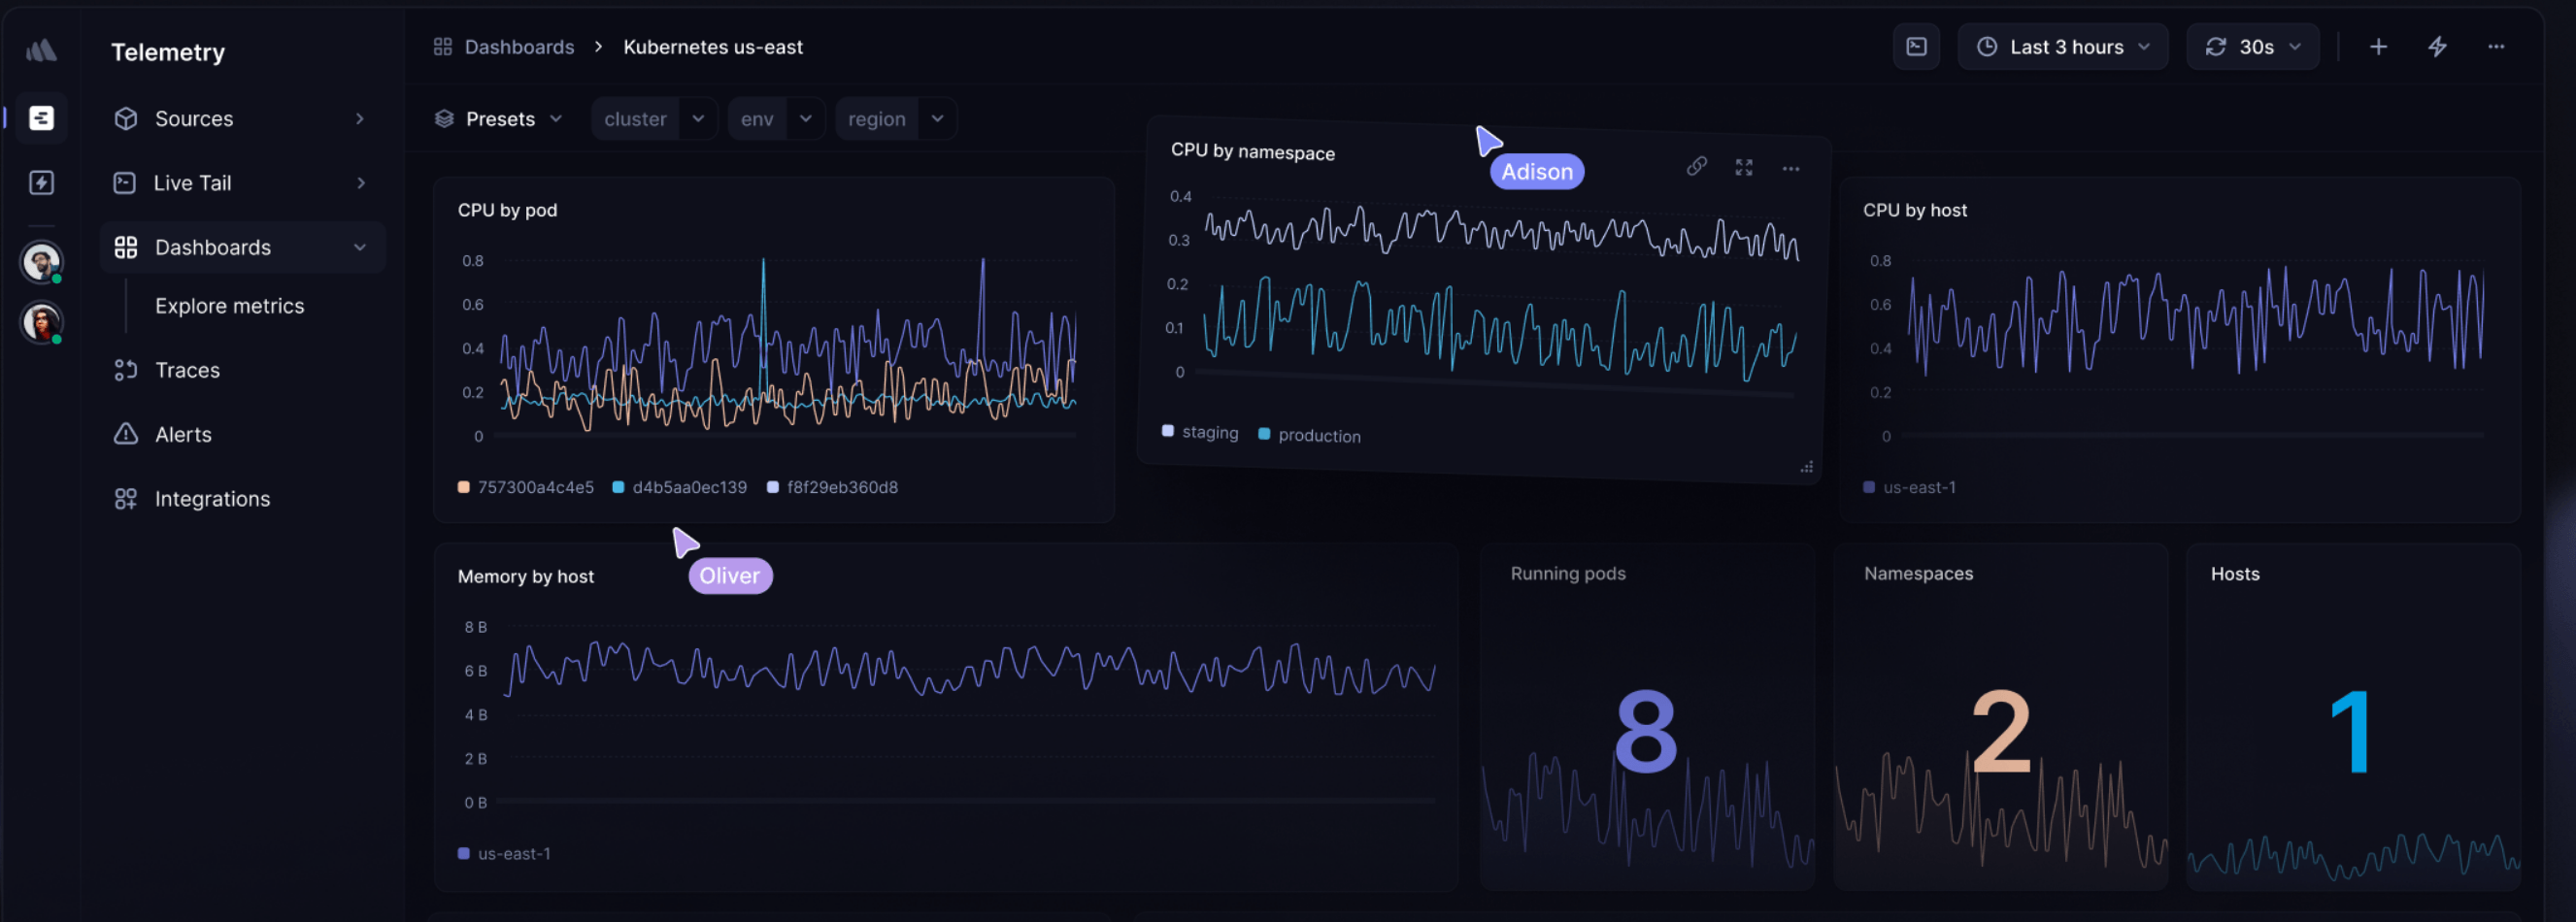Copy link icon on CPU by namespace panel
Viewport: 2576px width, 922px height.
pyautogui.click(x=1696, y=166)
